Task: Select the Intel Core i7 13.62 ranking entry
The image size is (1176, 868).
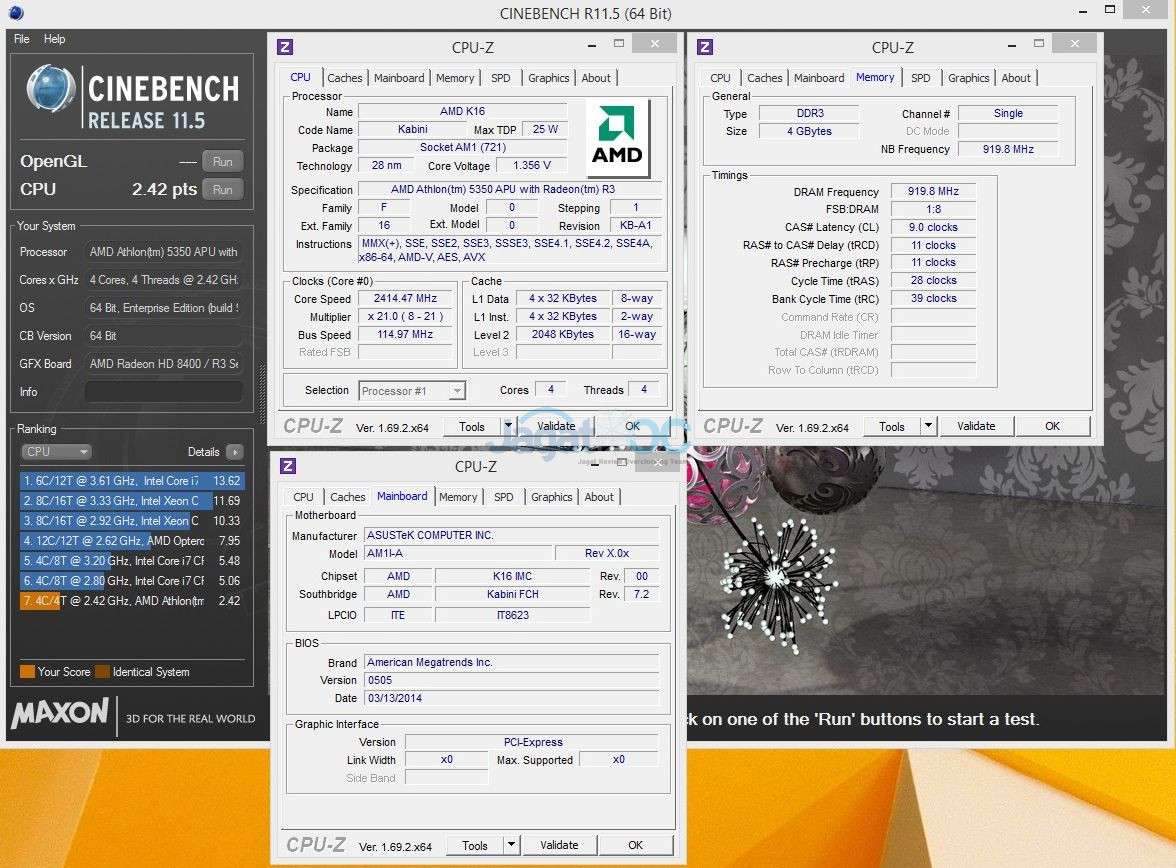Action: [132, 481]
